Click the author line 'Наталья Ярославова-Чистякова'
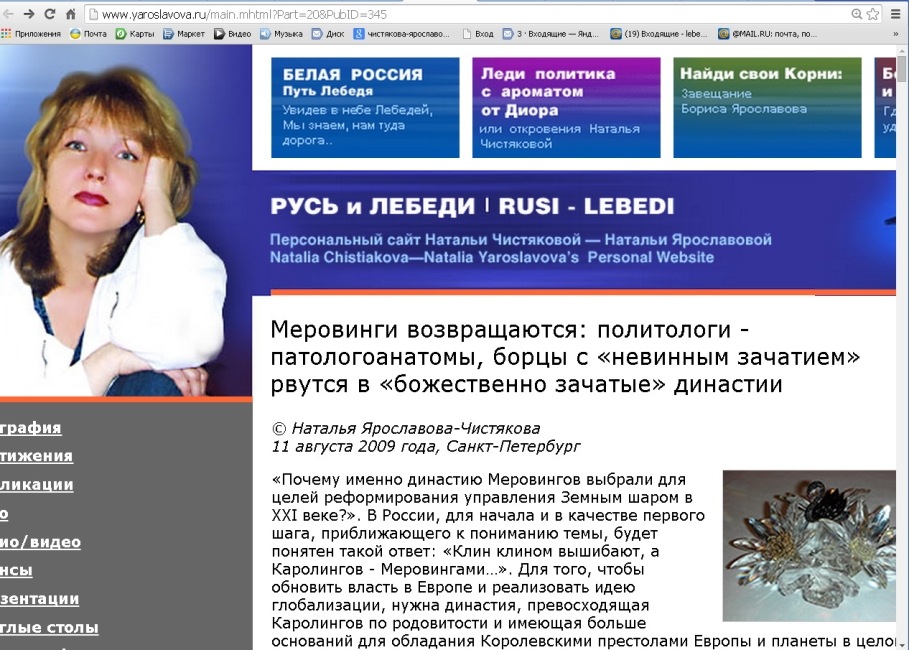This screenshot has width=909, height=650. 416,428
